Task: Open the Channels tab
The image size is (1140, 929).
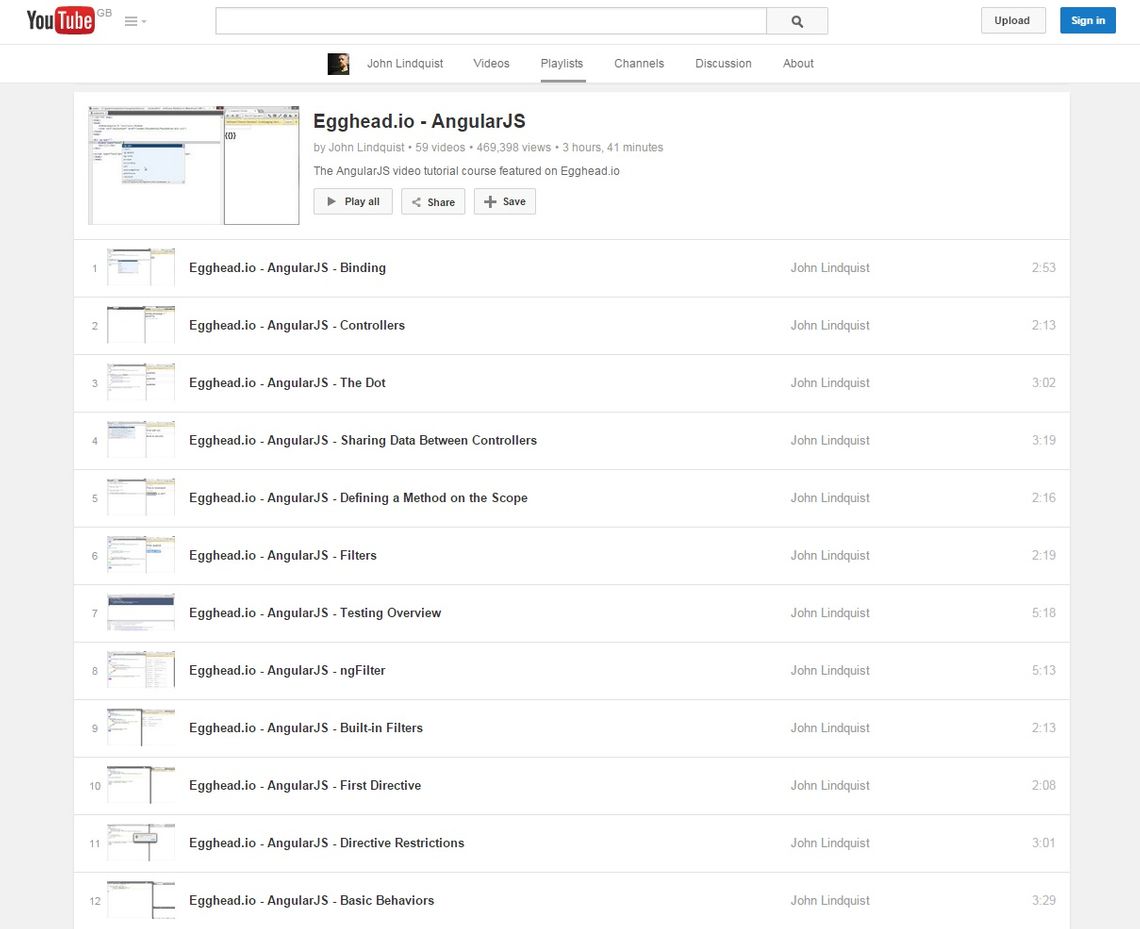Action: (639, 64)
